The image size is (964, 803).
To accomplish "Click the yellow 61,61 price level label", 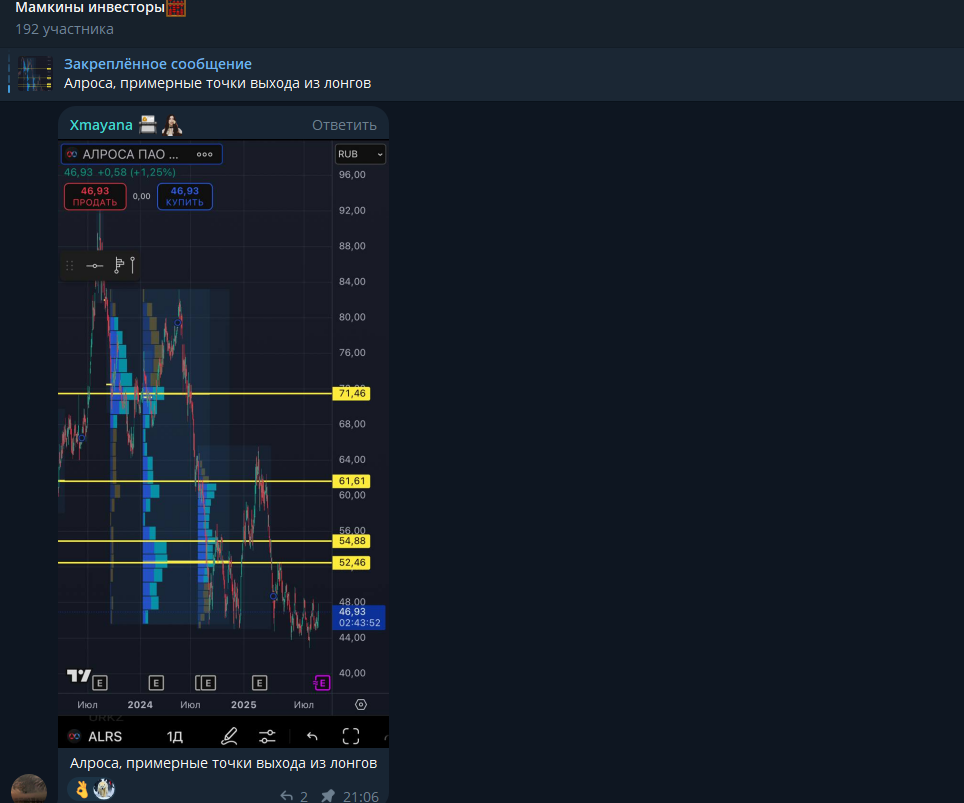I will [352, 481].
